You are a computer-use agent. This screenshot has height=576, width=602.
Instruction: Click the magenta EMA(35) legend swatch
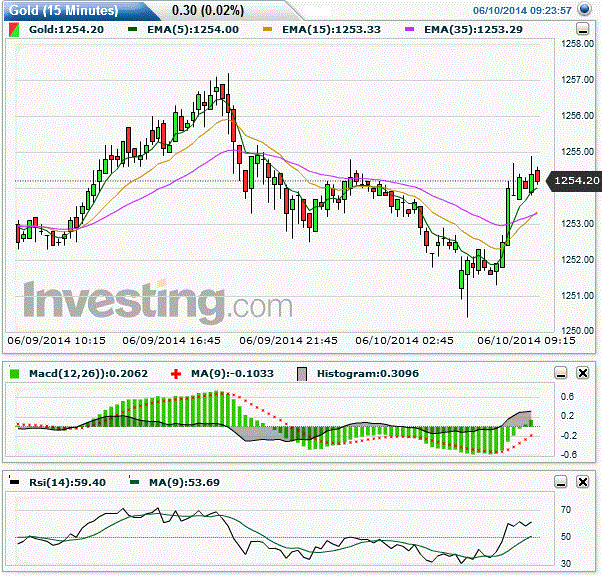pyautogui.click(x=409, y=29)
